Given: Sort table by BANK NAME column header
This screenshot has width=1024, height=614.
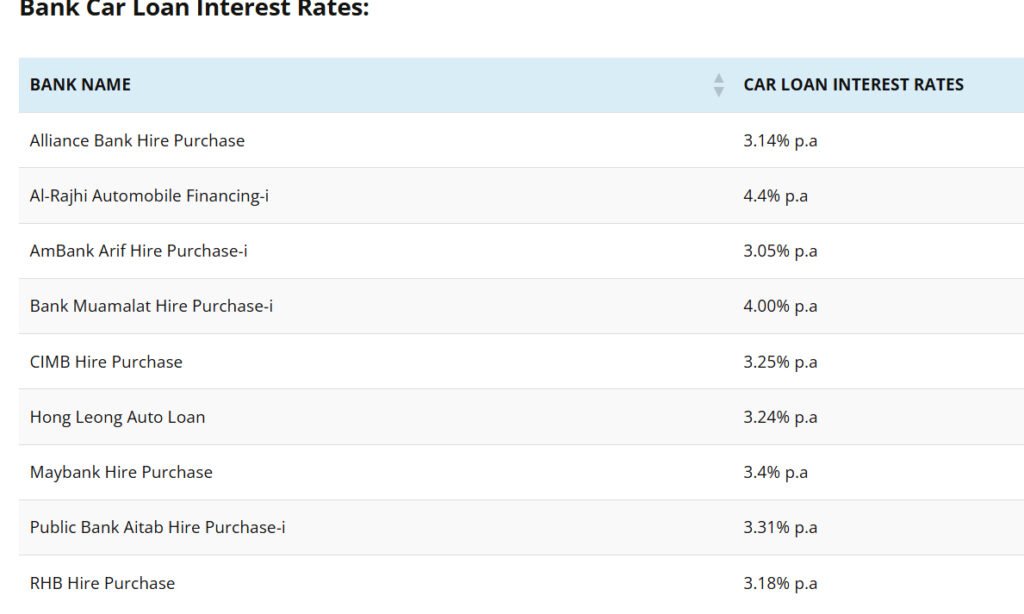Looking at the screenshot, I should point(80,85).
